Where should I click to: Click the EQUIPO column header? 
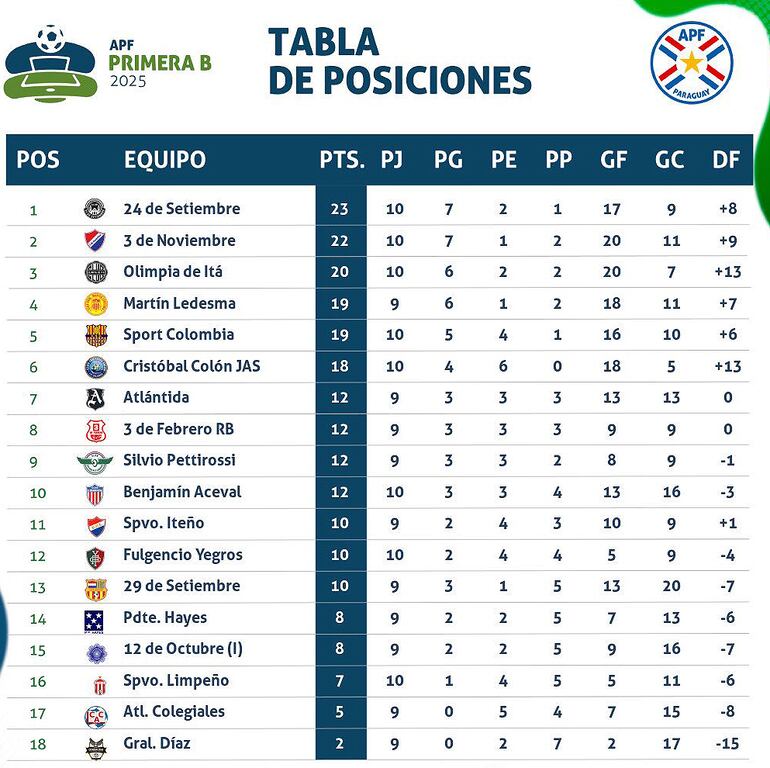point(165,160)
